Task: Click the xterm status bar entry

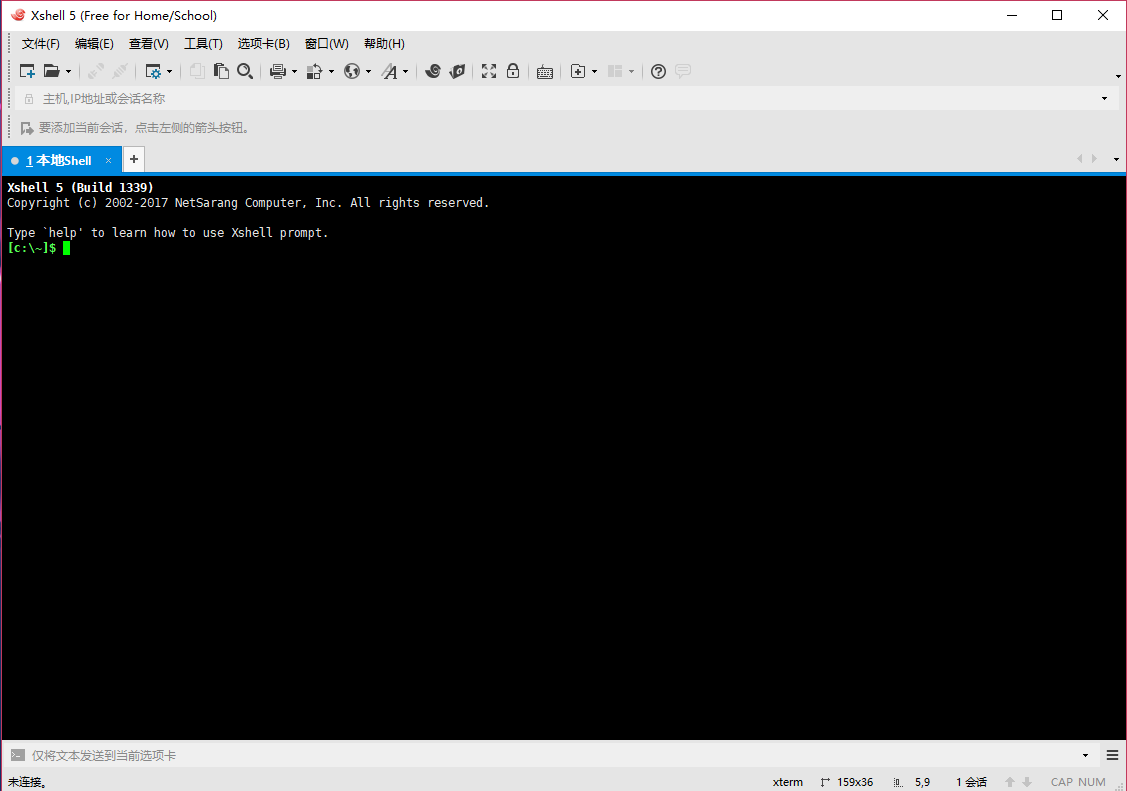Action: coord(788,782)
